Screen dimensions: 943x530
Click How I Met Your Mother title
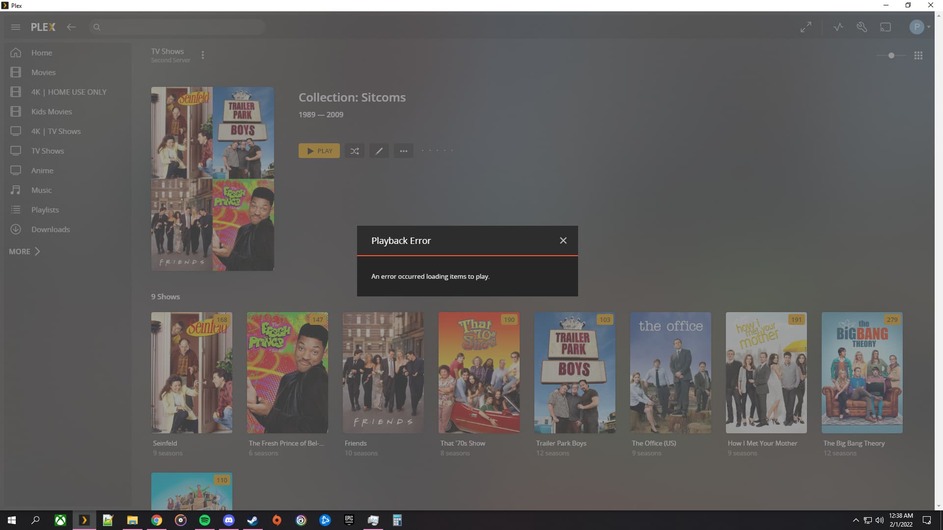coord(762,443)
